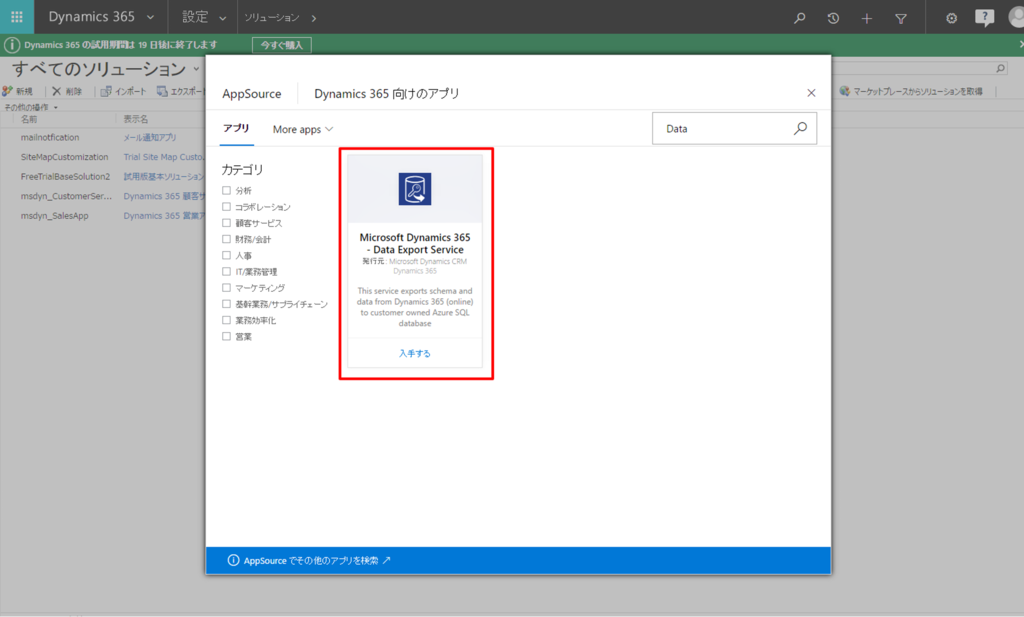Open the settings gear icon

[x=952, y=18]
